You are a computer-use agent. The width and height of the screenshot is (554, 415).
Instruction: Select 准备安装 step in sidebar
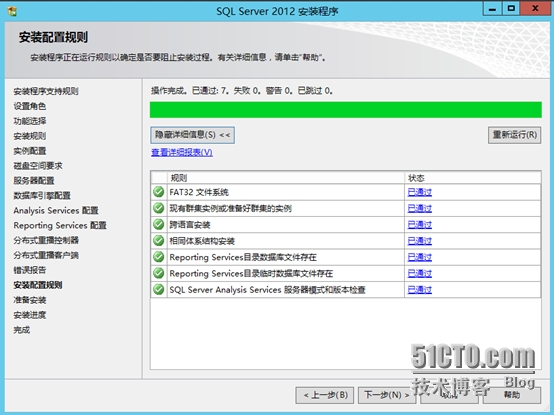coord(30,300)
